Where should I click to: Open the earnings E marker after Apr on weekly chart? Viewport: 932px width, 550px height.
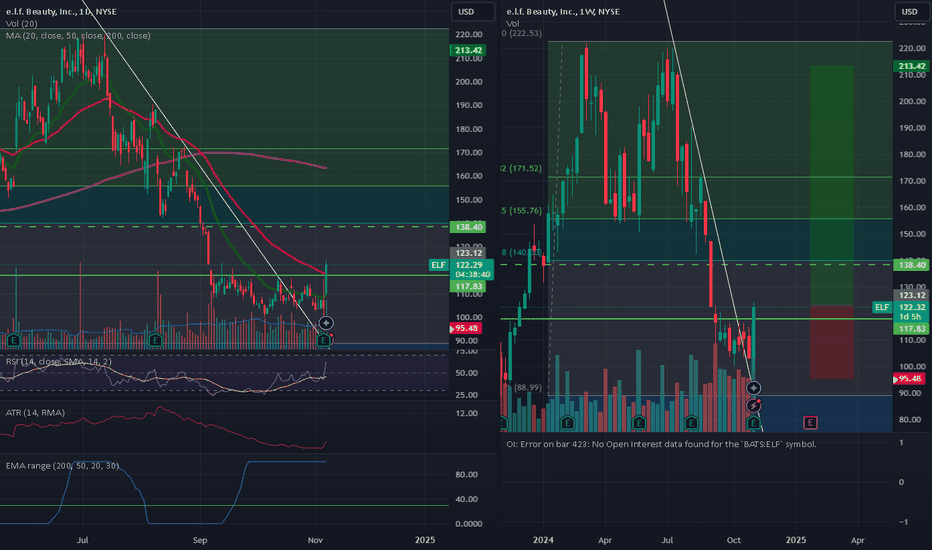coord(639,423)
